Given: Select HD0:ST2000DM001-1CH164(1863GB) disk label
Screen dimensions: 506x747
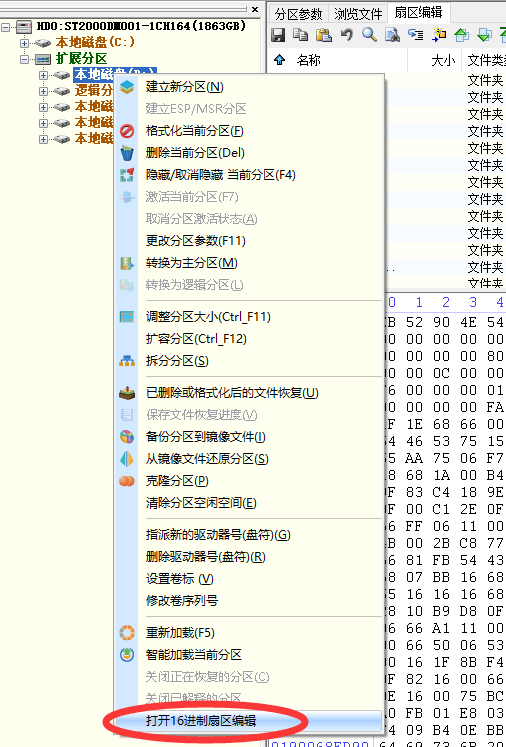Looking at the screenshot, I should (141, 26).
